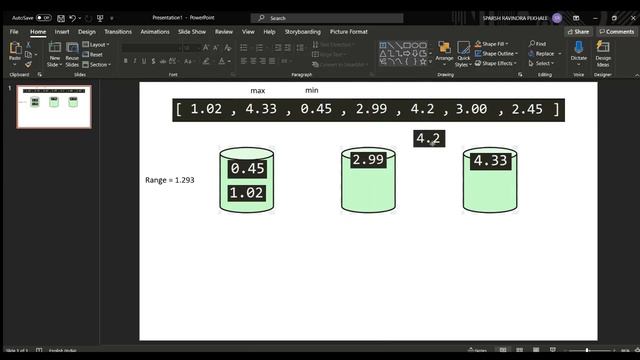Open the Review tab
This screenshot has width=640, height=360.
click(224, 31)
